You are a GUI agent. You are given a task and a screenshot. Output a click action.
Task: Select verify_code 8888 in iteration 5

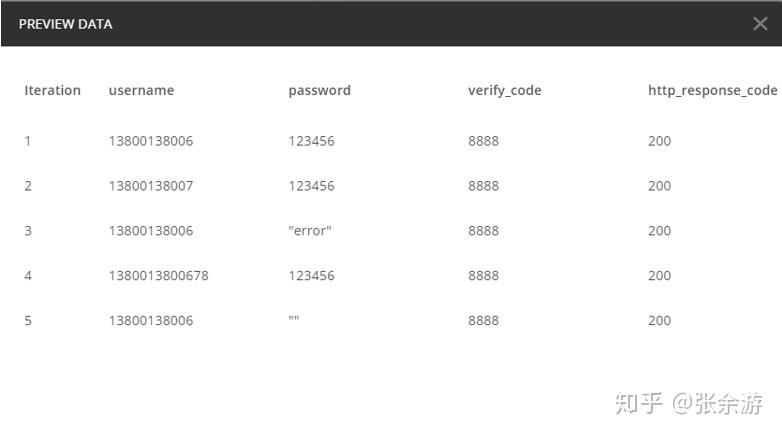(483, 320)
